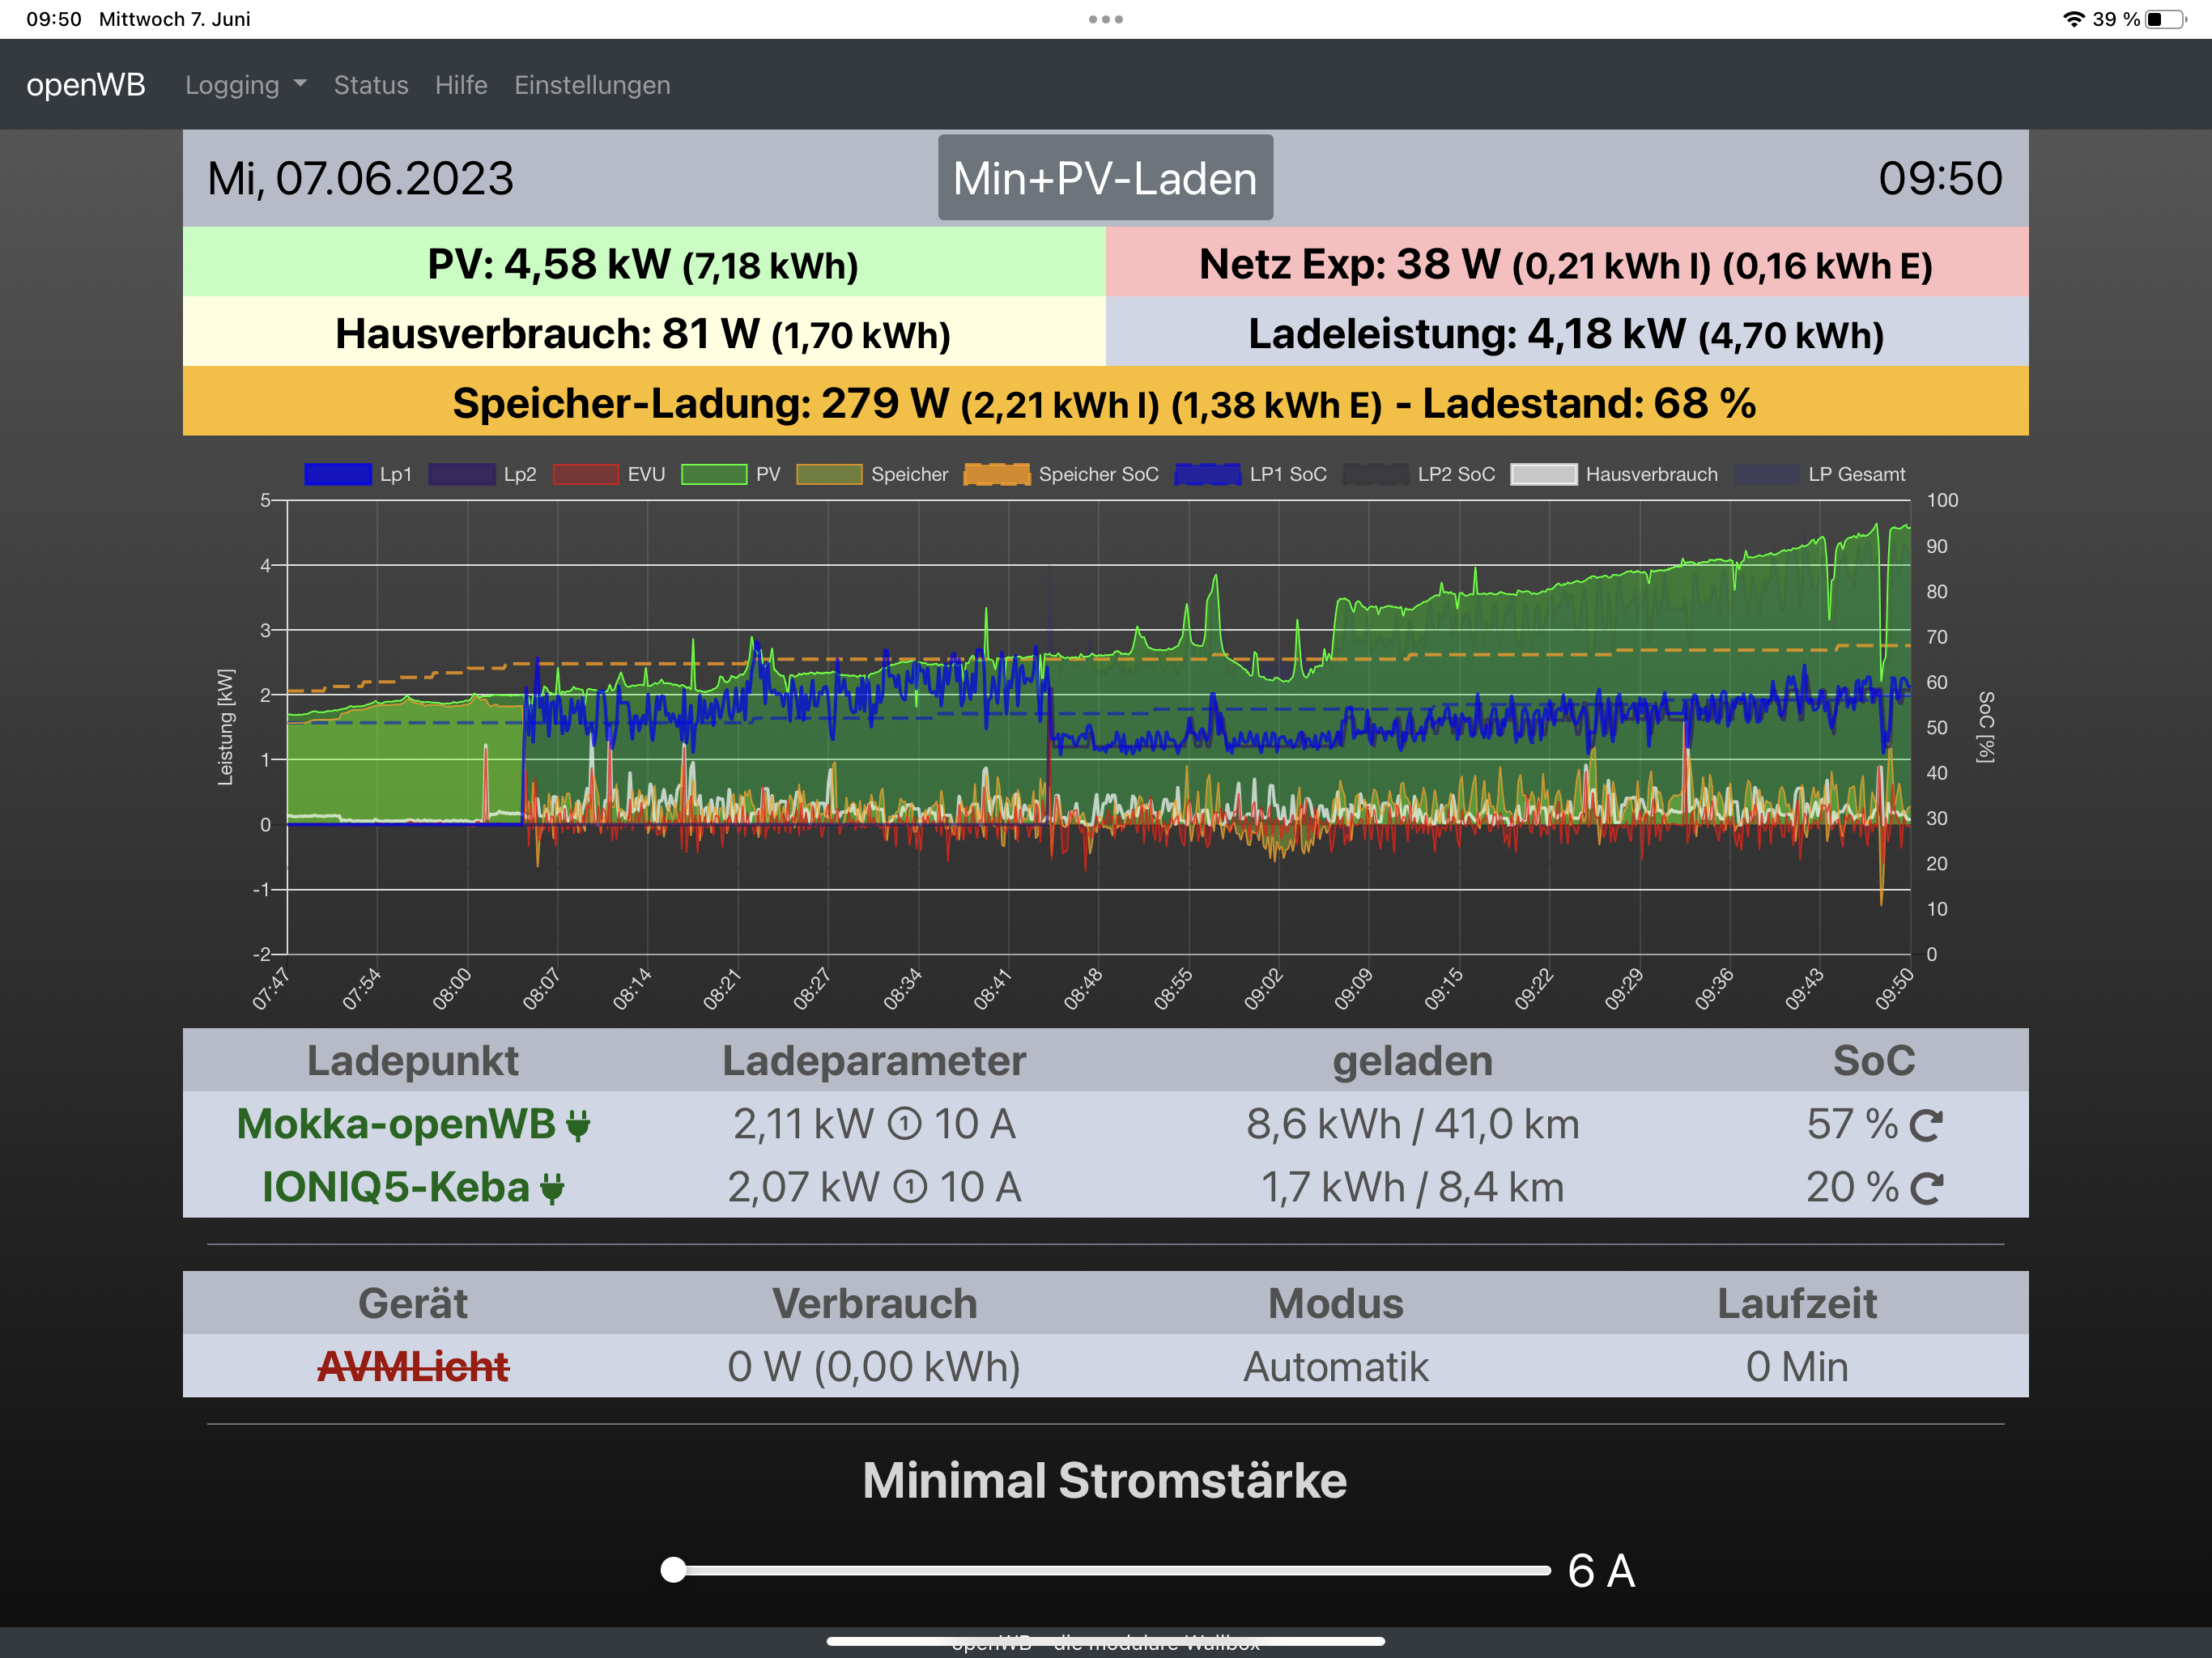This screenshot has width=2212, height=1658.
Task: Click Mokka-openWB charge point name
Action: pyautogui.click(x=396, y=1125)
